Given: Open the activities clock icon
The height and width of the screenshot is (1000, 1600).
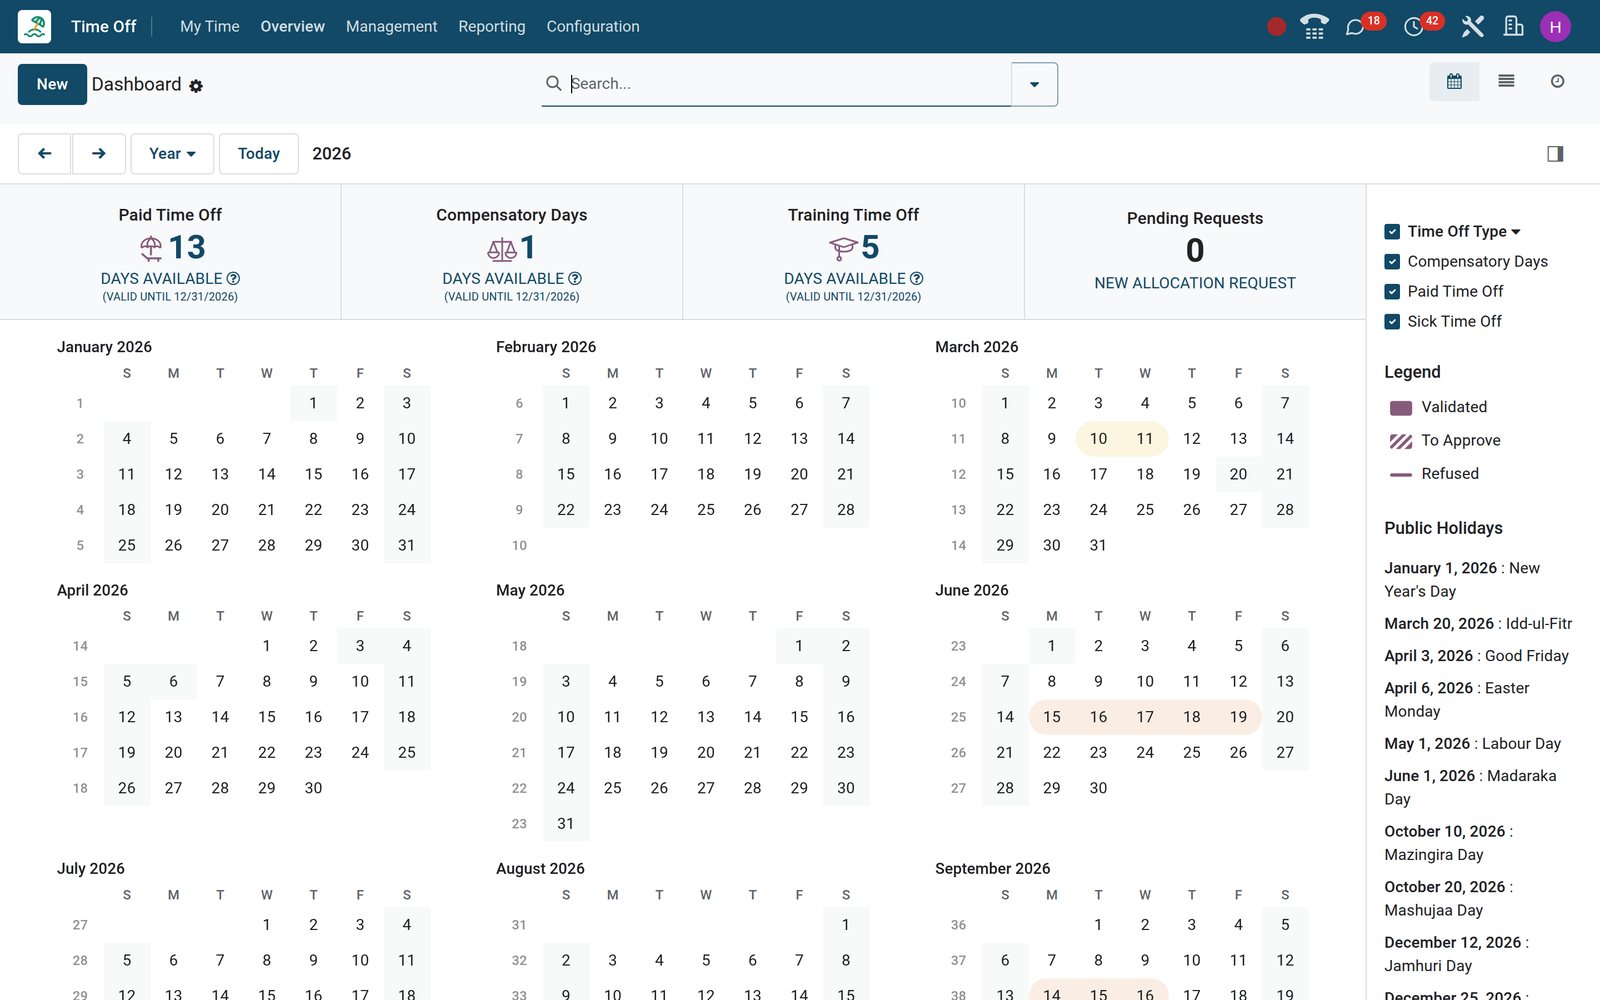Looking at the screenshot, I should (x=1413, y=27).
